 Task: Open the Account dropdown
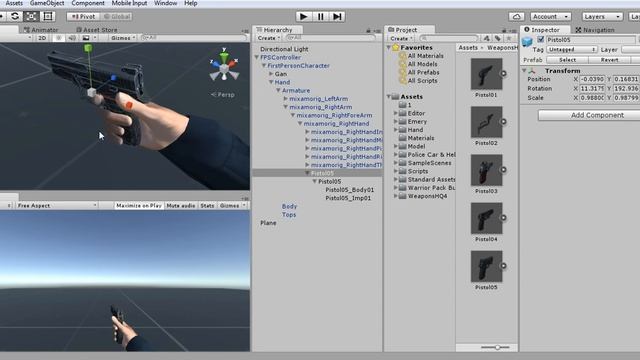pos(551,17)
